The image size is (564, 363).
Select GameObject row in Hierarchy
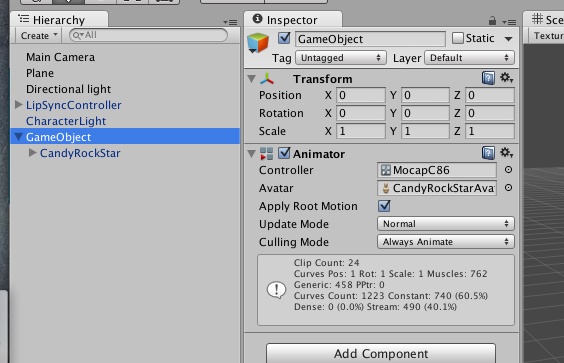point(125,136)
